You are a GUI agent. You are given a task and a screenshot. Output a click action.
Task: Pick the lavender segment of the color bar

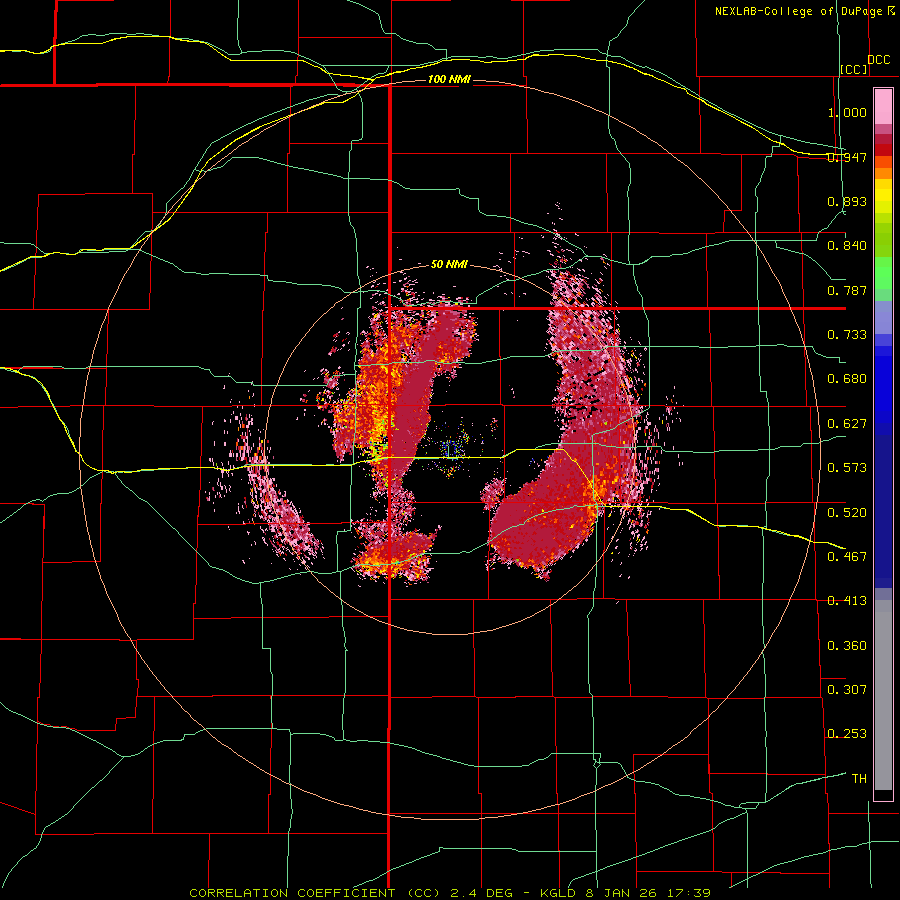point(883,317)
